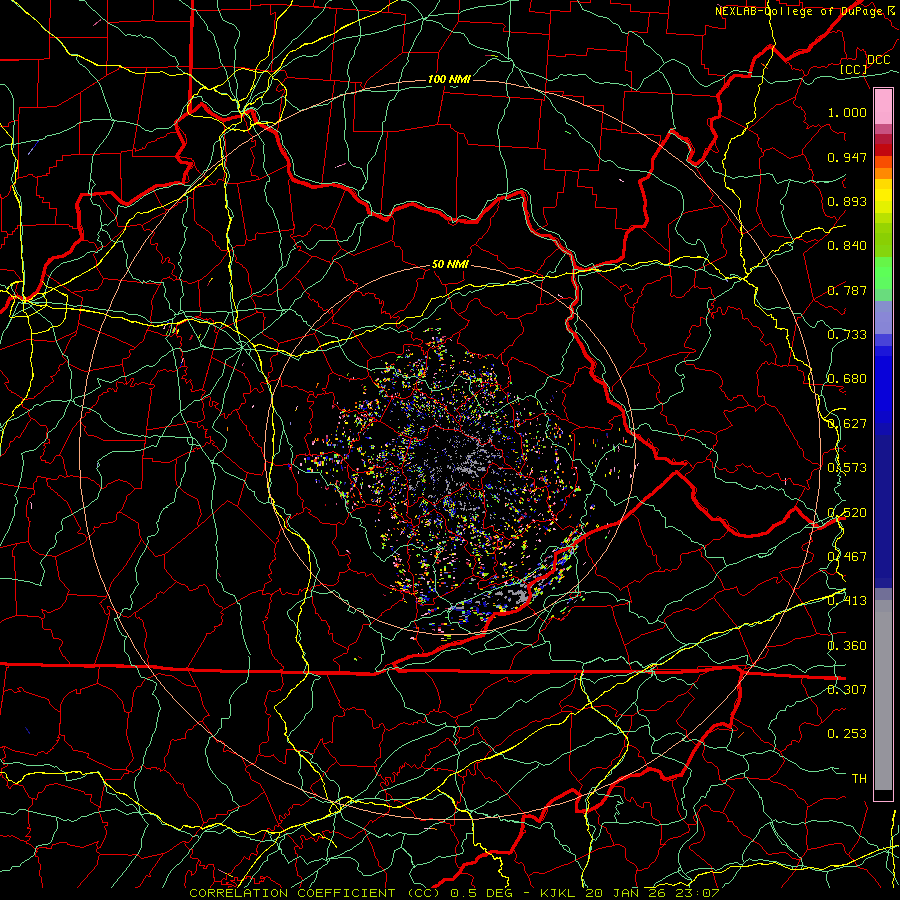The width and height of the screenshot is (900, 900).
Task: Click the 0.253 scale value
Action: (x=847, y=734)
